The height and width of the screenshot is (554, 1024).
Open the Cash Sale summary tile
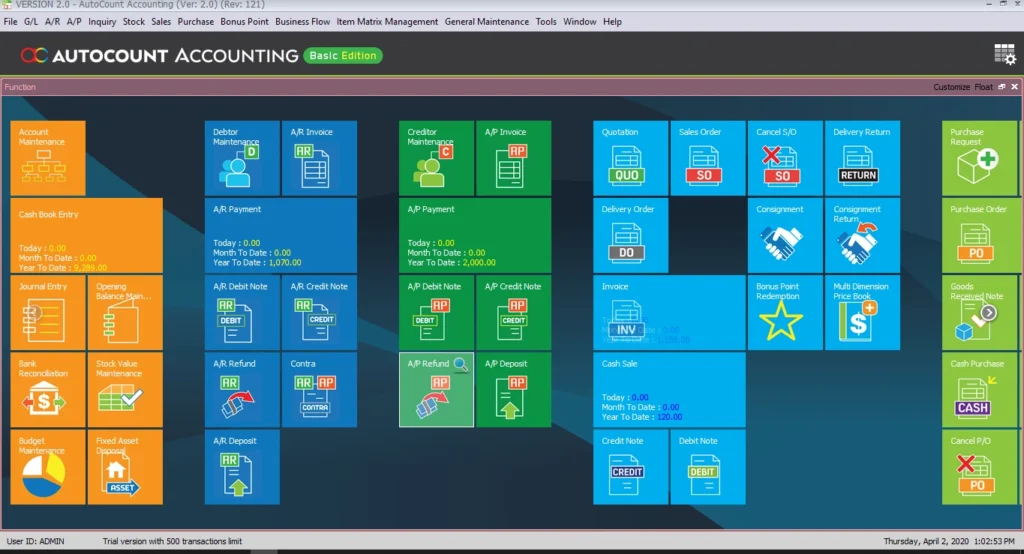coord(669,389)
